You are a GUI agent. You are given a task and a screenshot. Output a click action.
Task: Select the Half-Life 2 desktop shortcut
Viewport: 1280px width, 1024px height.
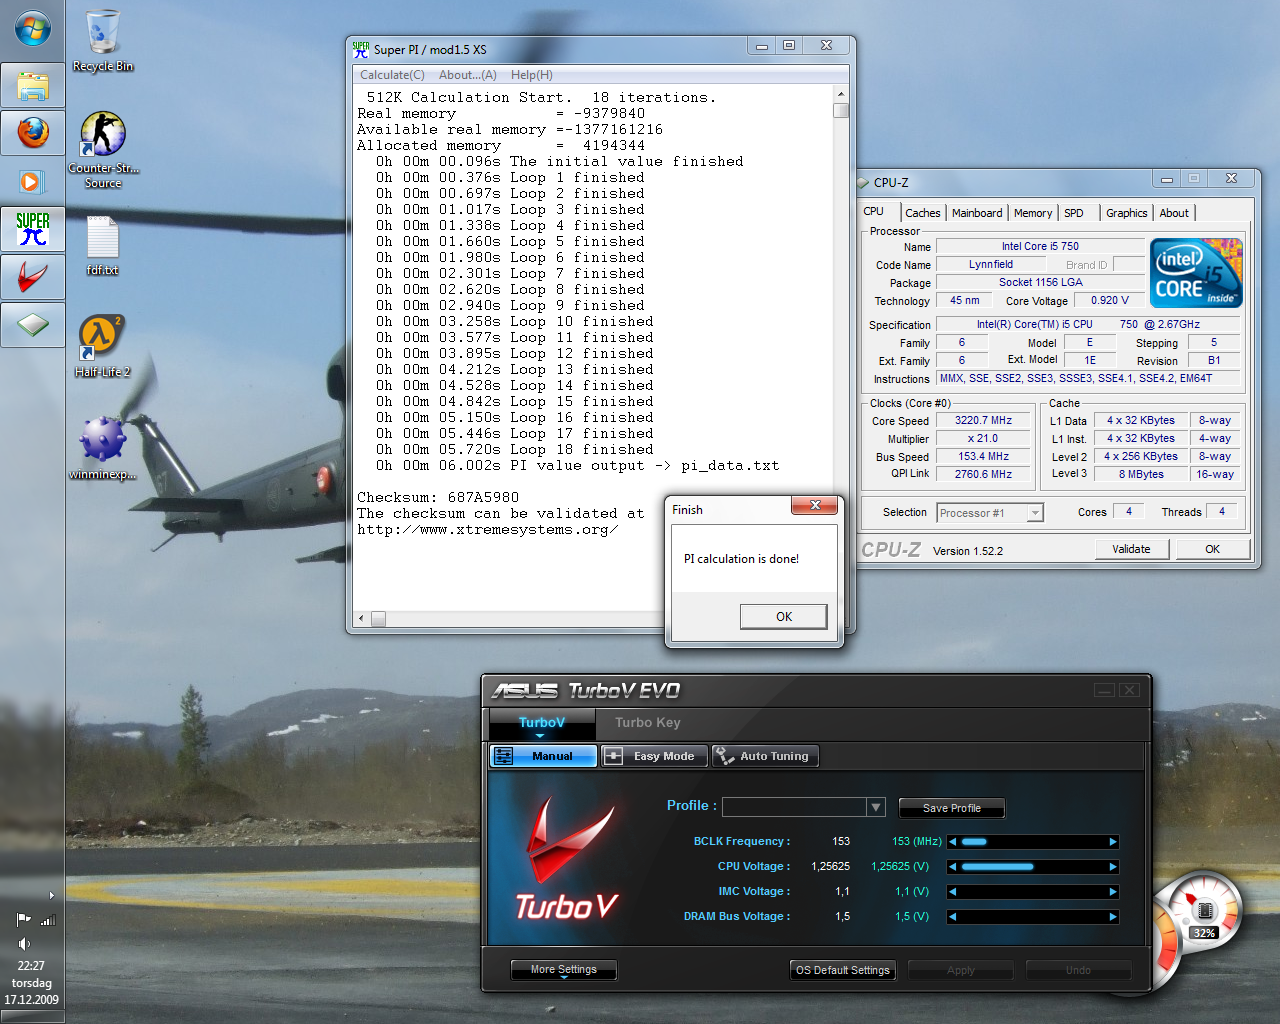(x=102, y=346)
